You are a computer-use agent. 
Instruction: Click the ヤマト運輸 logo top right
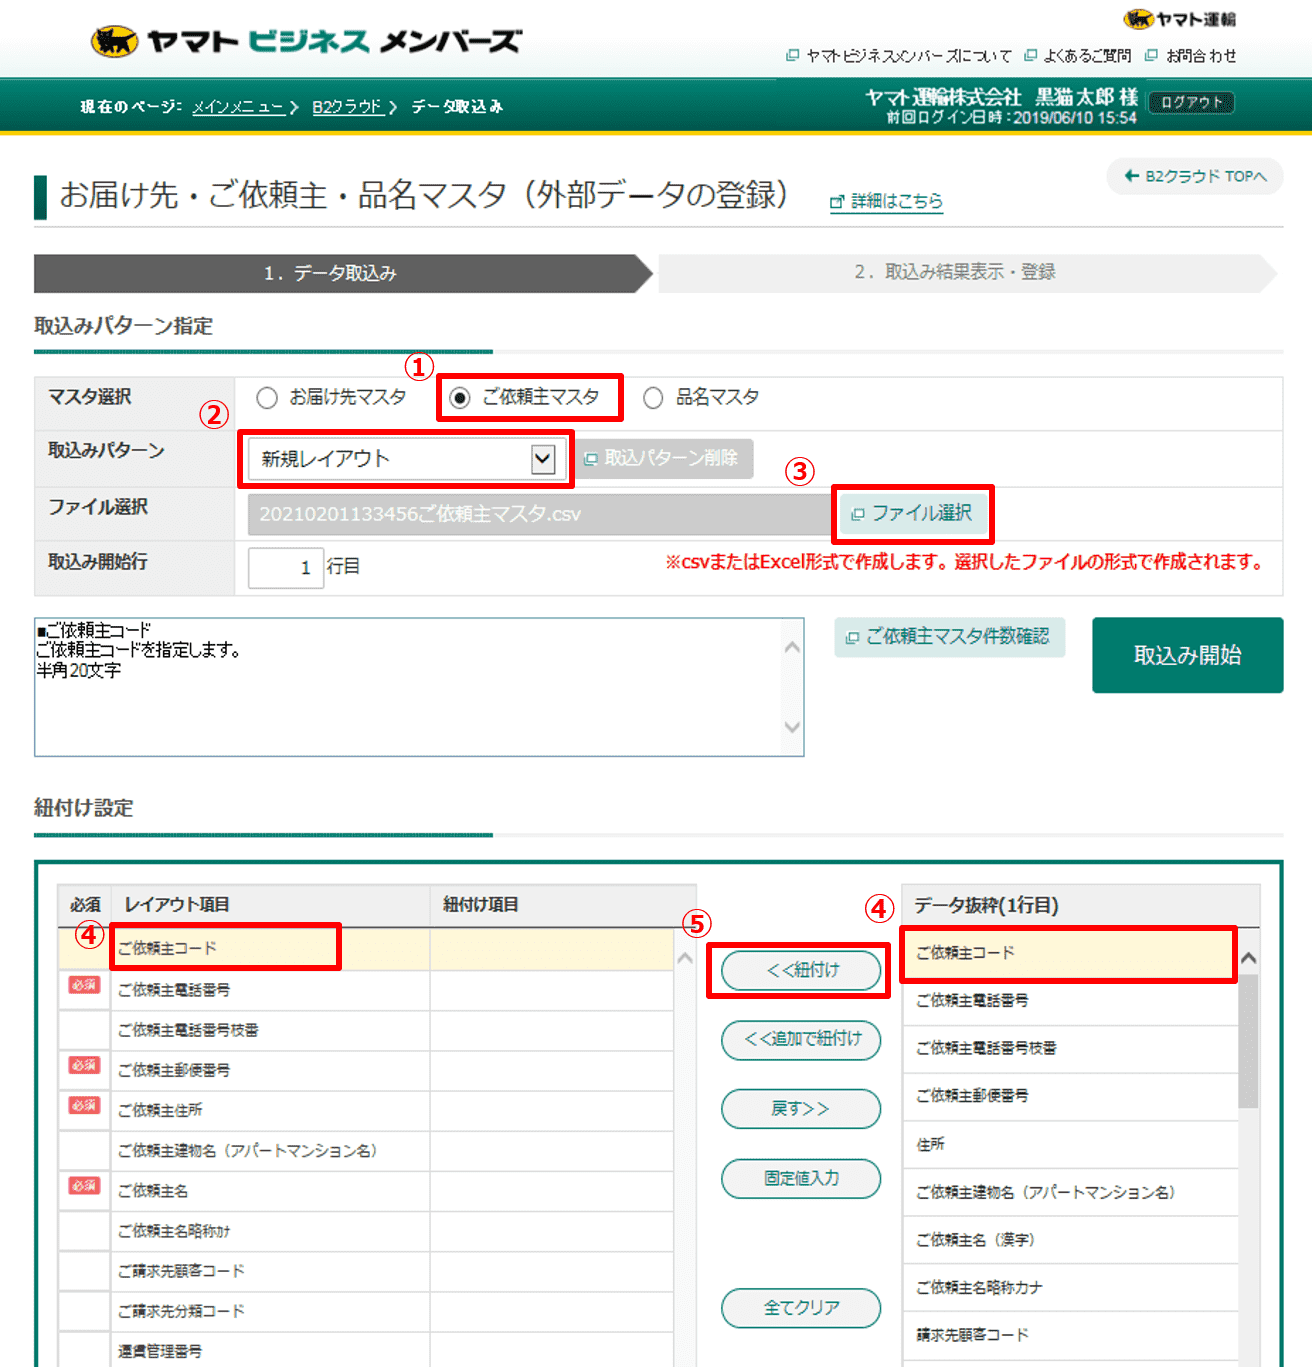tap(1178, 18)
